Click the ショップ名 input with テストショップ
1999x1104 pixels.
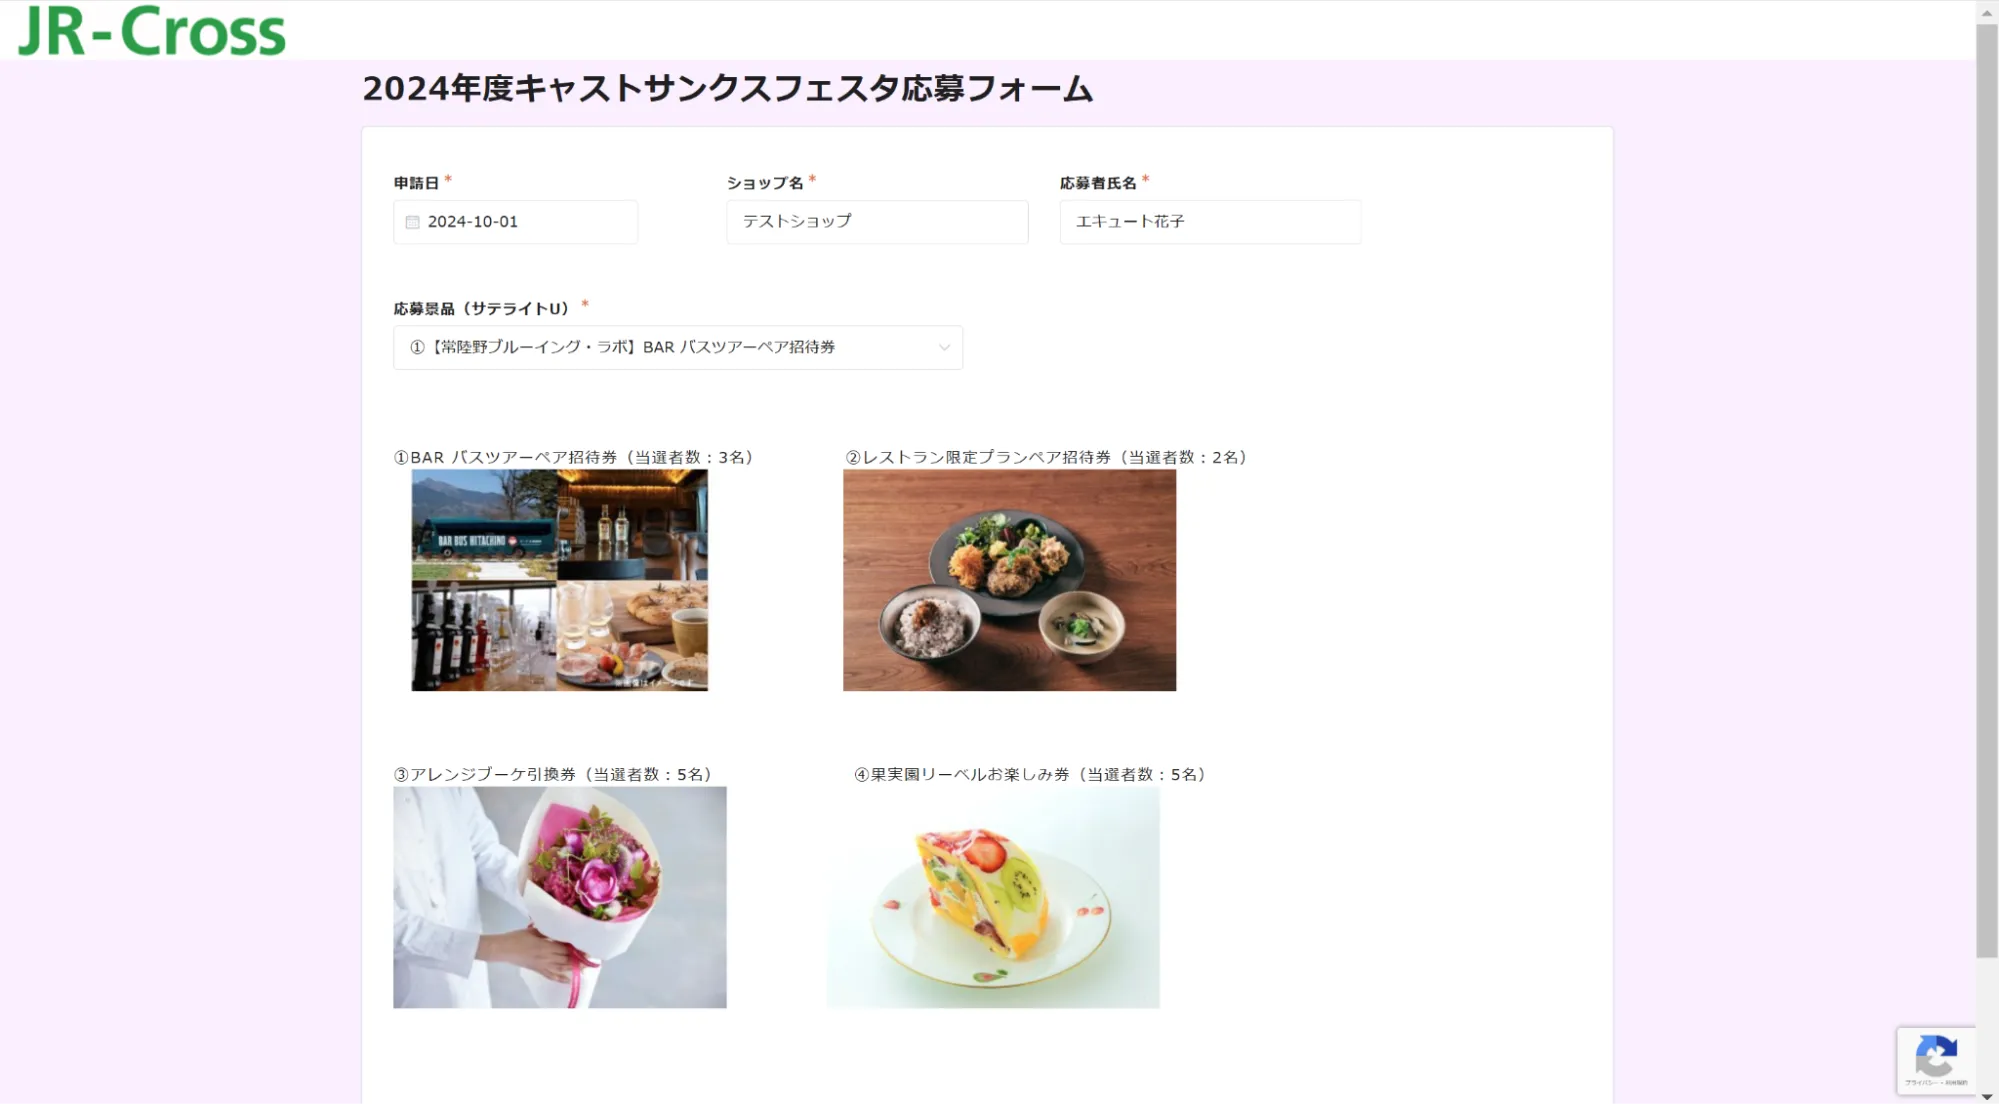(877, 222)
